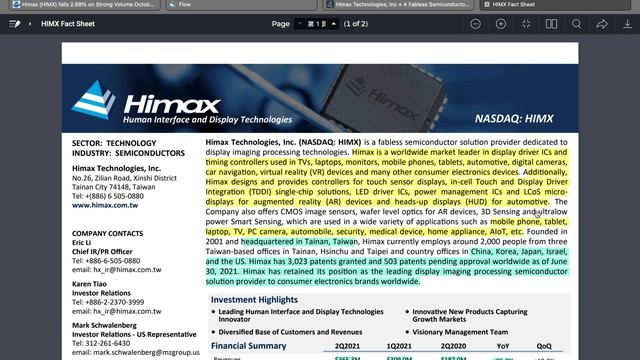
Task: Click 'SECTOR: TECHNOLOGY' text
Action: pyautogui.click(x=114, y=143)
